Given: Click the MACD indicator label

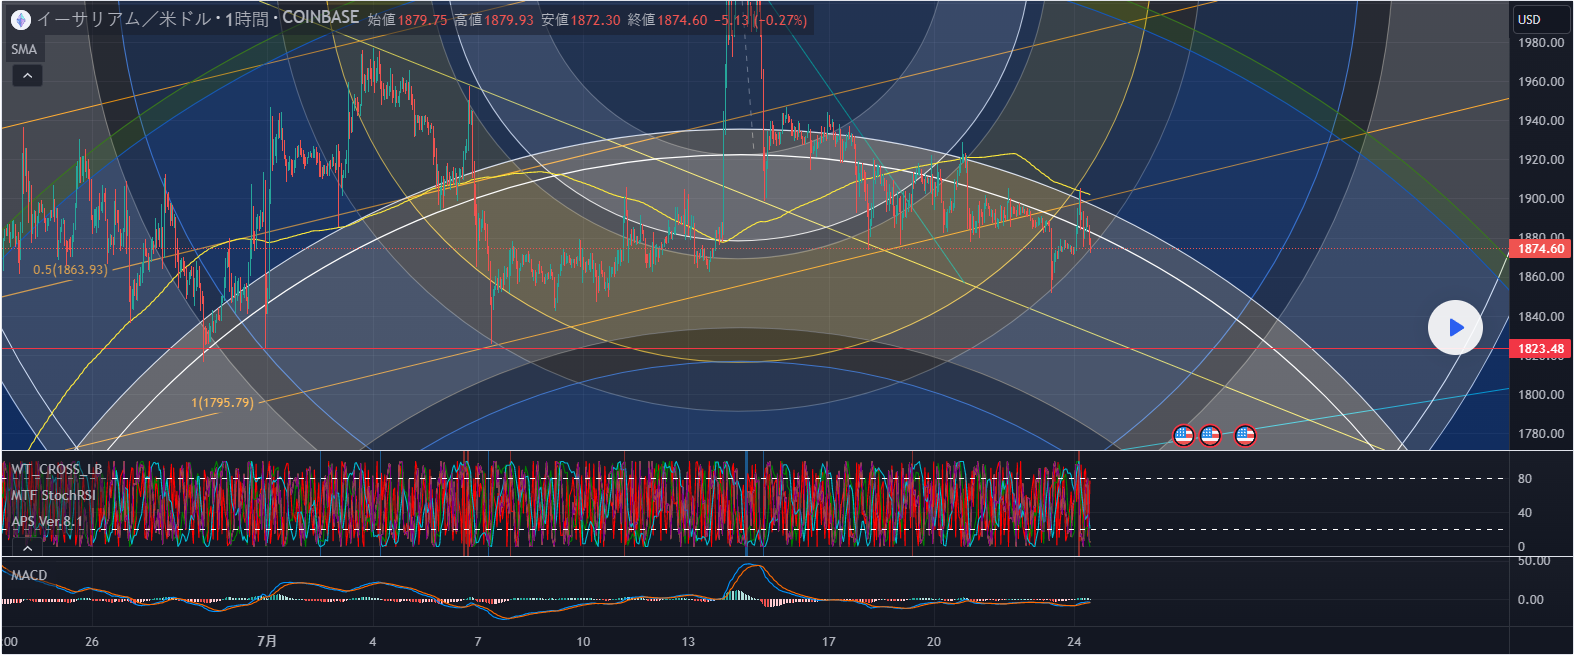Looking at the screenshot, I should [x=29, y=575].
